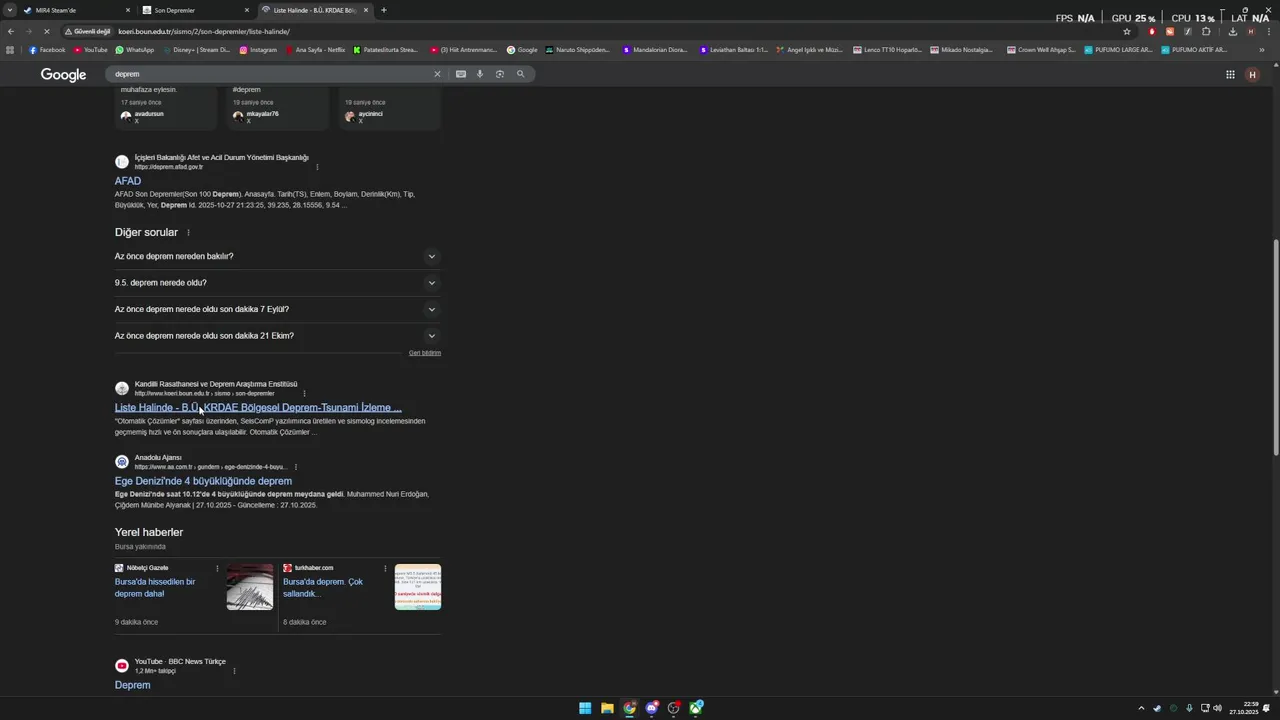Switch to the Son Depremler tab
Viewport: 1280px width, 720px height.
(x=197, y=10)
